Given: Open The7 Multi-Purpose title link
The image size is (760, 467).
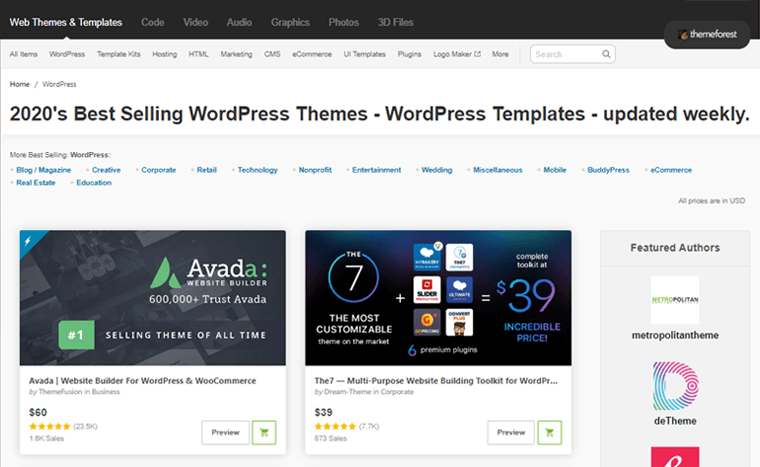Looking at the screenshot, I should [x=436, y=381].
